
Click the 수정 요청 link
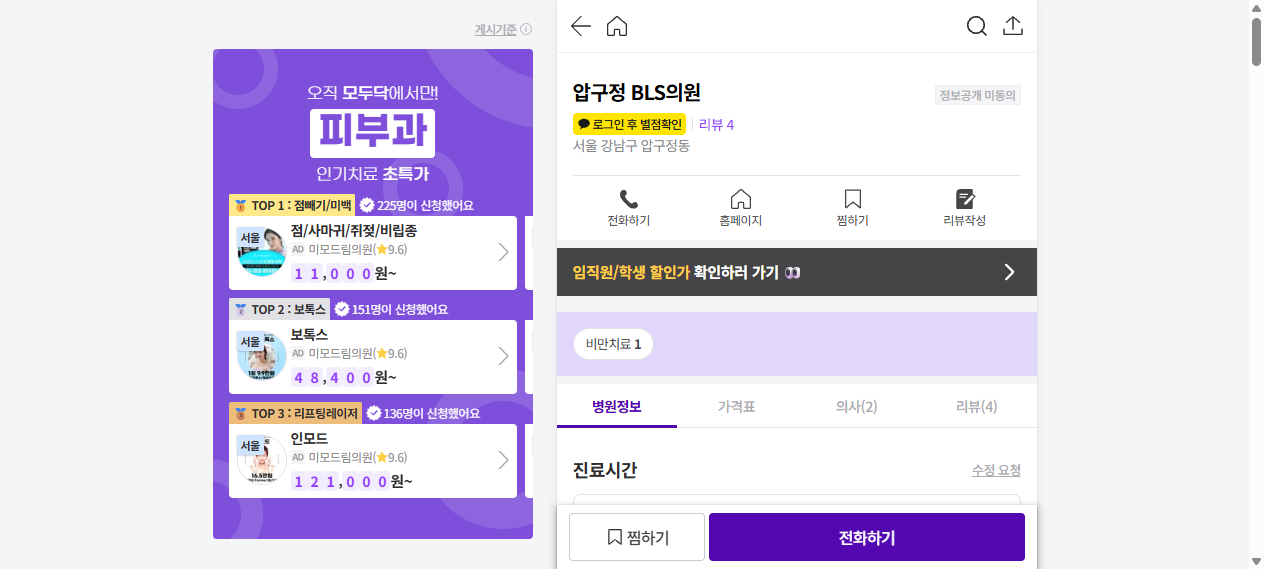tap(996, 470)
